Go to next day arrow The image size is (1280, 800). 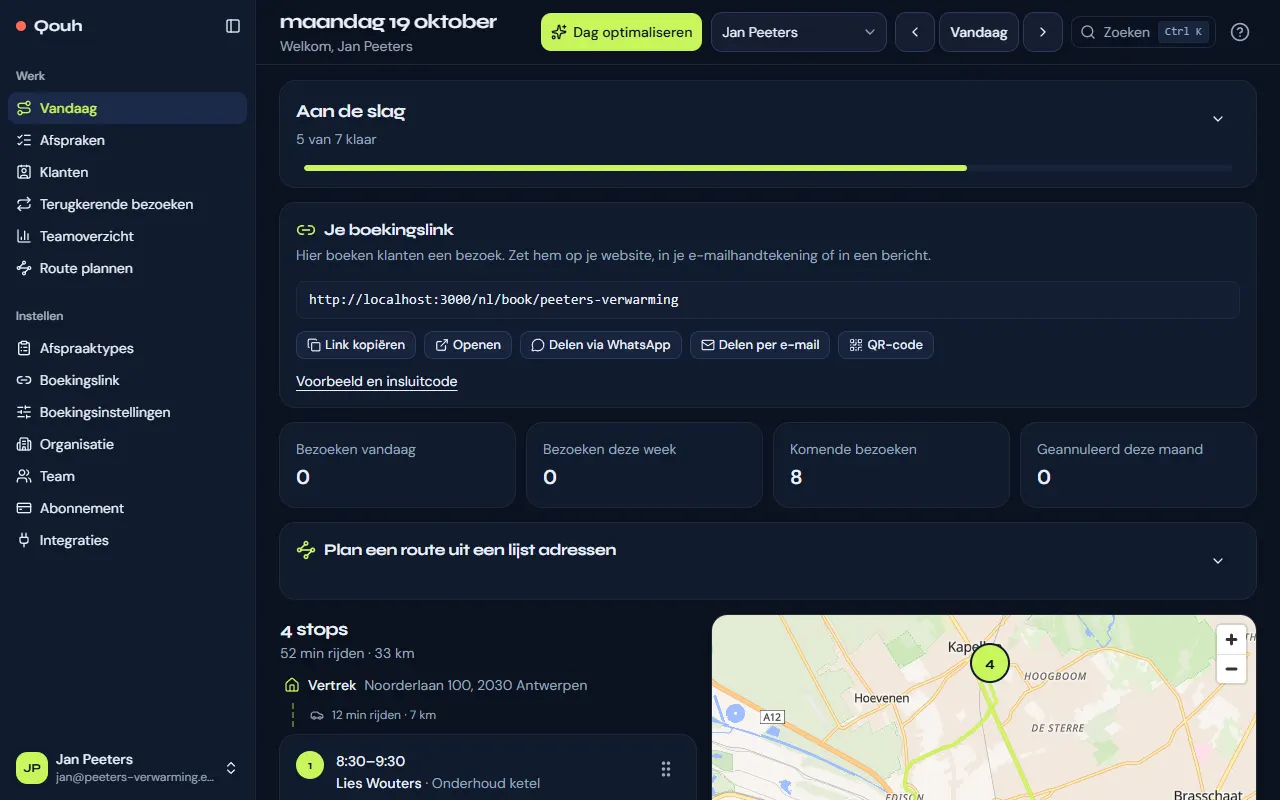(1043, 32)
